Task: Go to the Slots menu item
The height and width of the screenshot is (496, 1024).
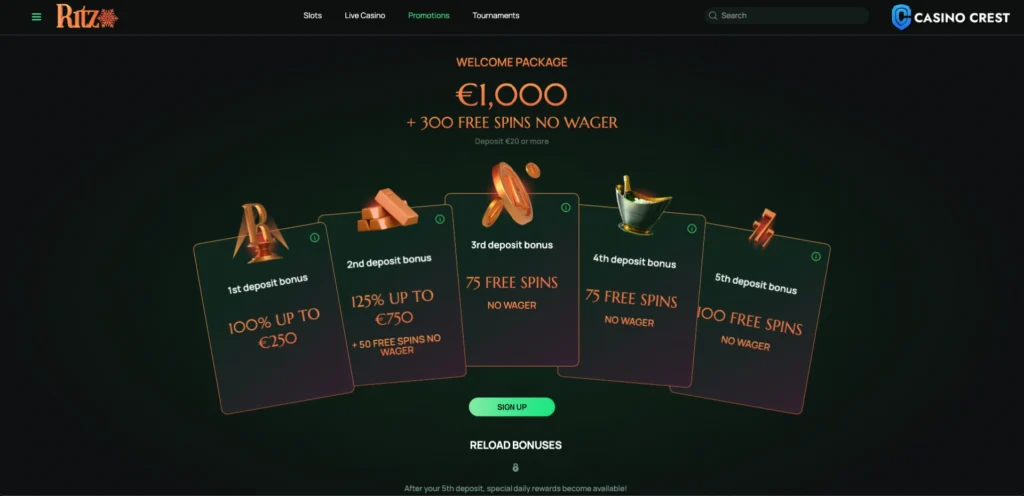Action: point(313,16)
